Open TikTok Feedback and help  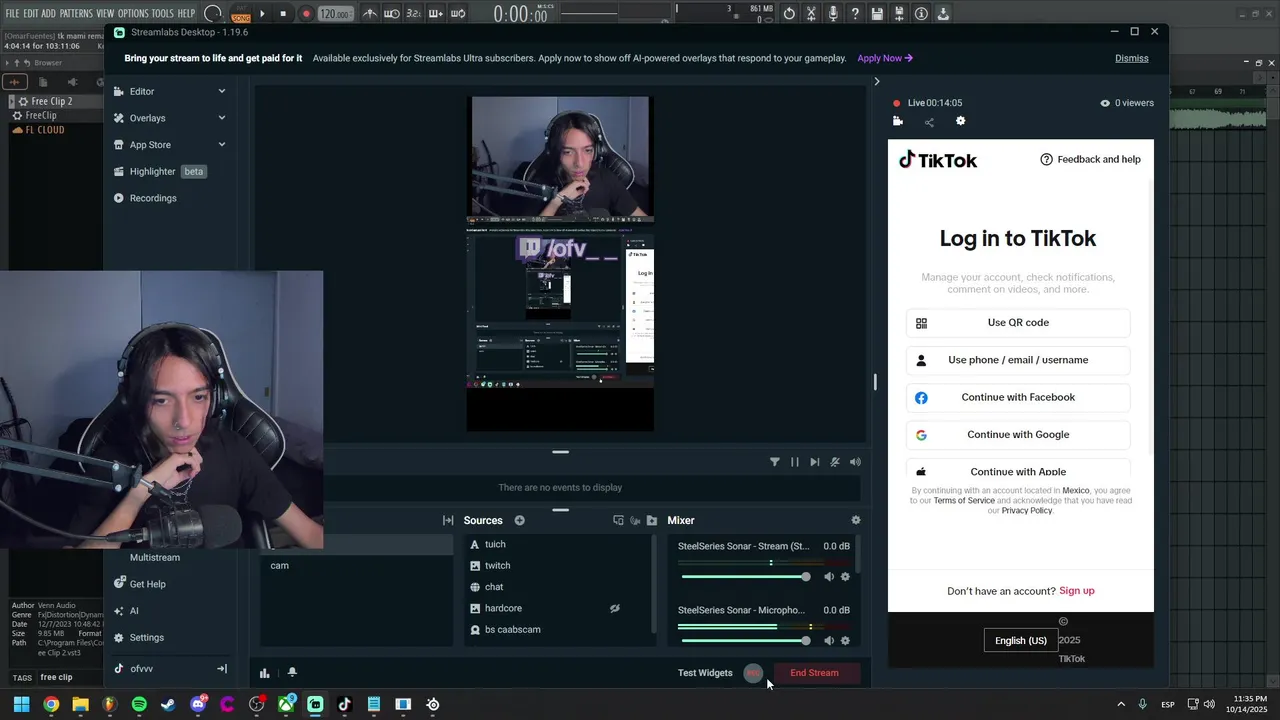pos(1090,159)
